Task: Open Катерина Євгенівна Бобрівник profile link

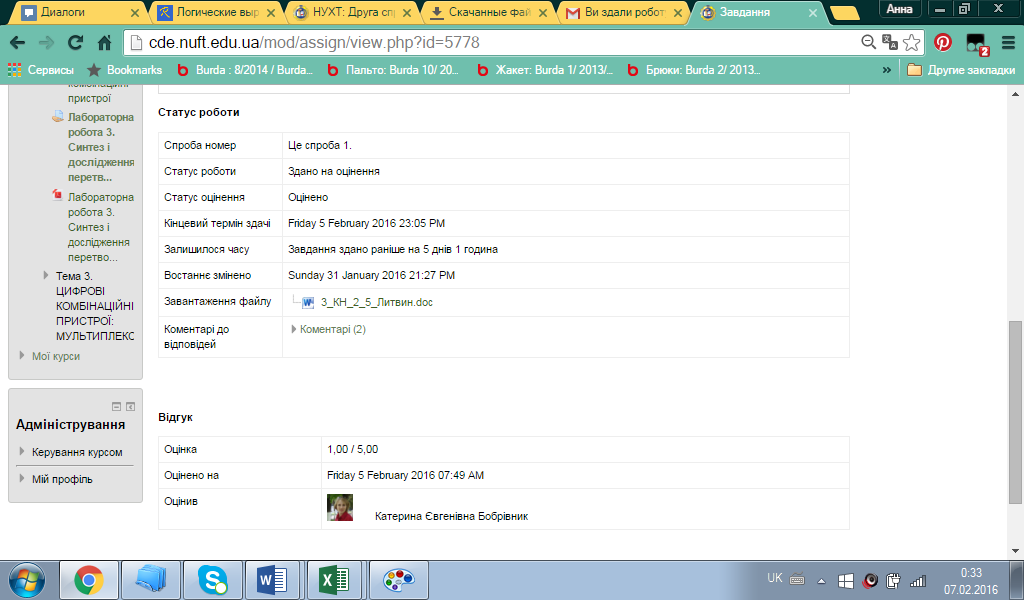Action: pos(451,516)
